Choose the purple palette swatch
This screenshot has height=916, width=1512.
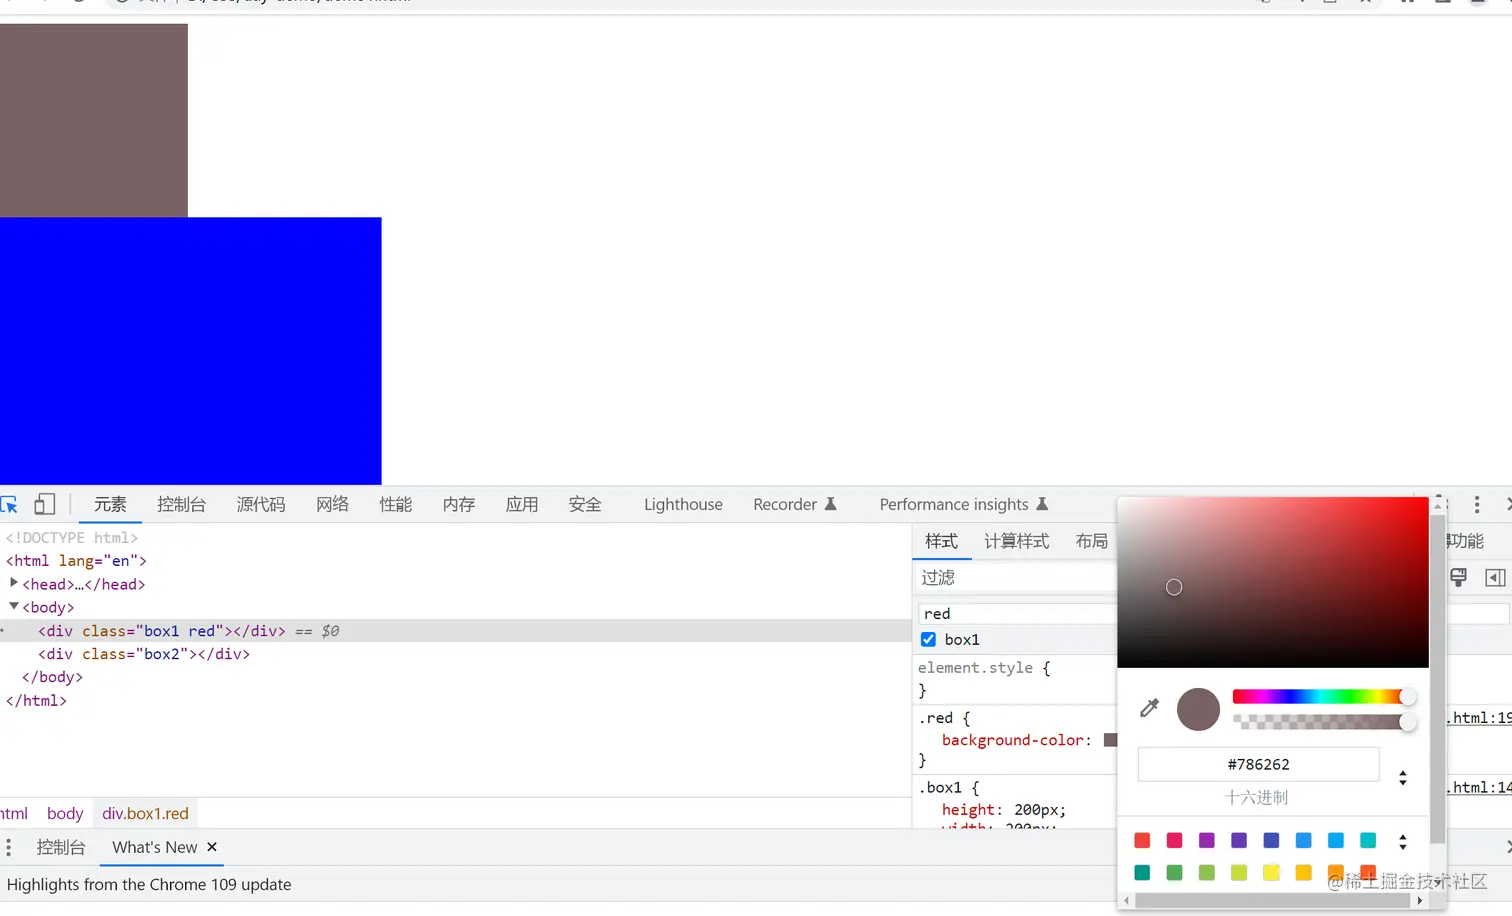1207,841
